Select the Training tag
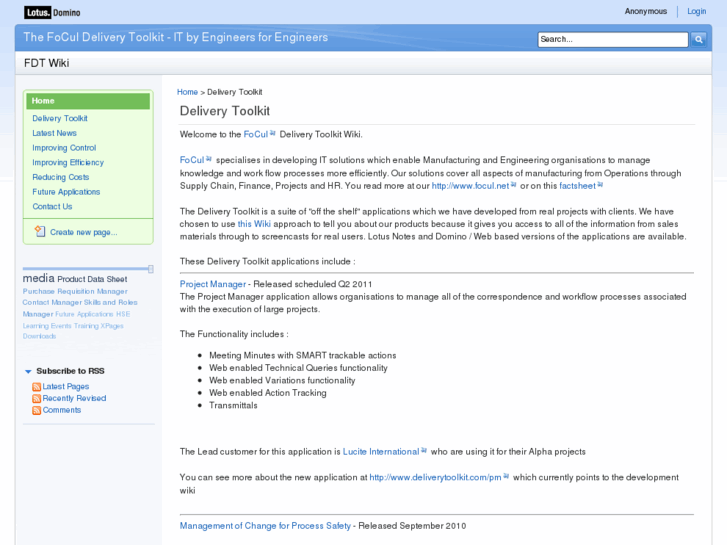 86,326
